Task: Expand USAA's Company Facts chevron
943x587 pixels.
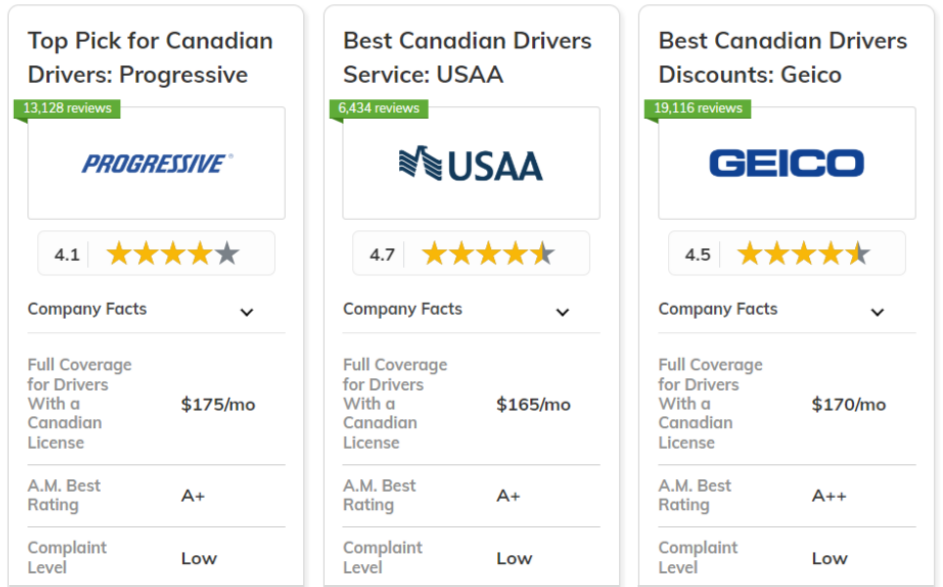Action: click(562, 312)
